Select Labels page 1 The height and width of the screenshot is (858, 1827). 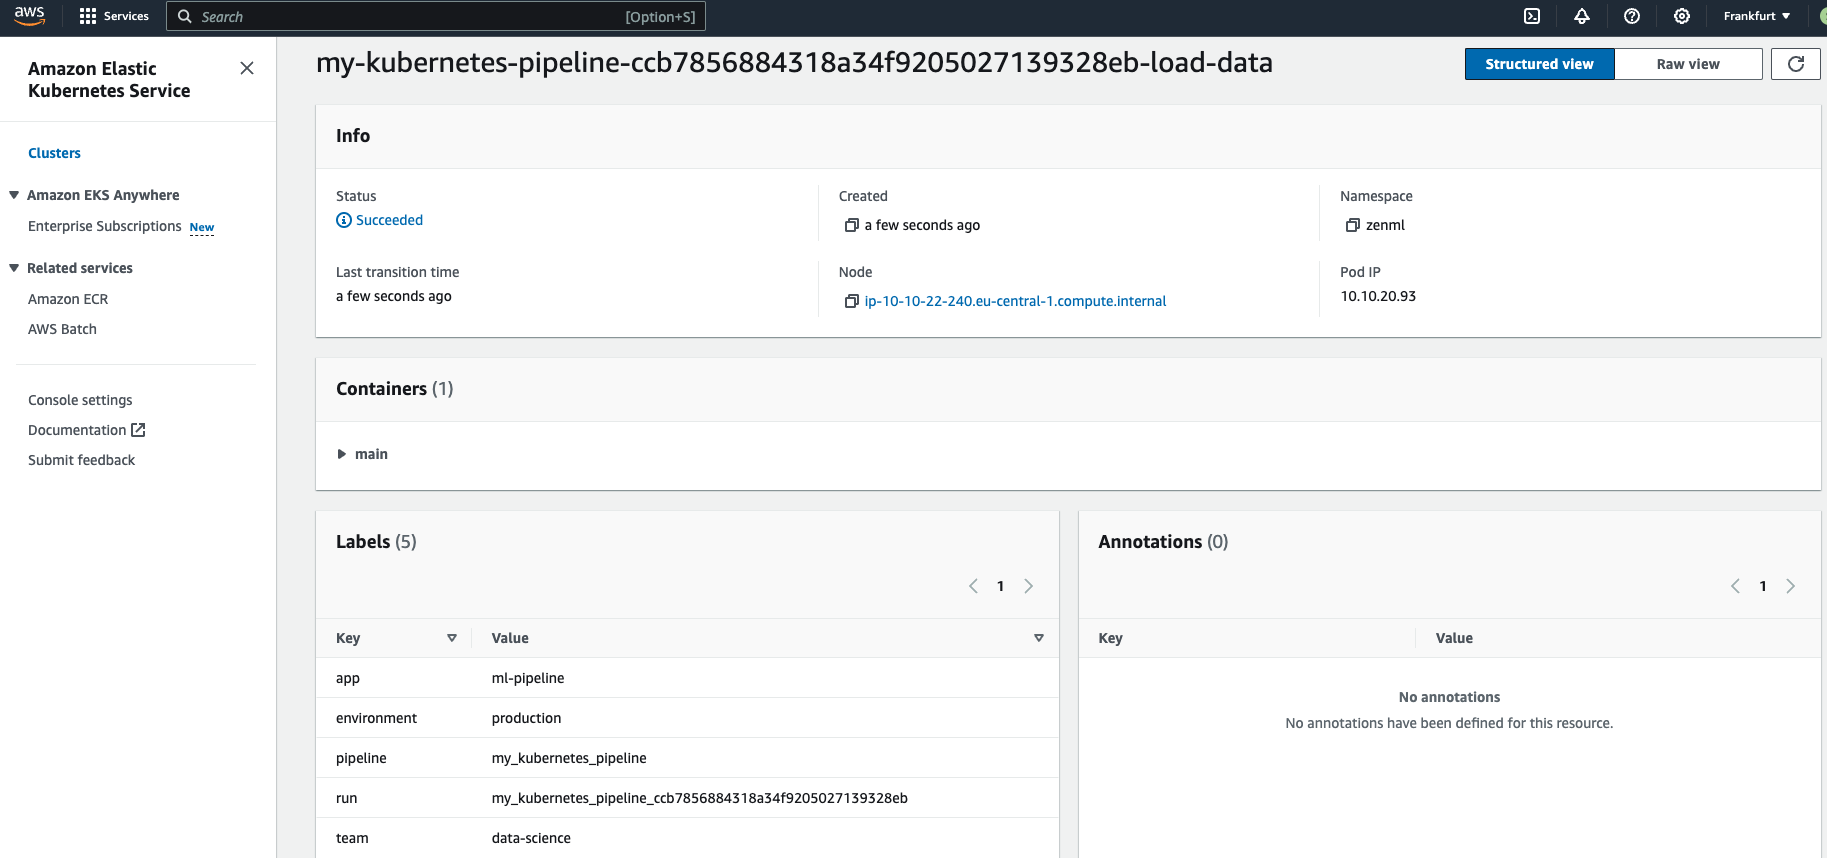[1000, 586]
